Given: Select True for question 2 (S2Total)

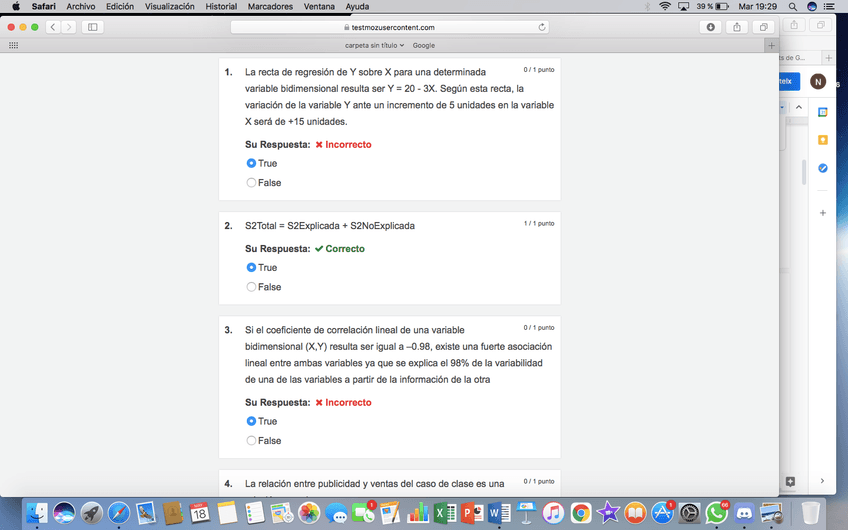Looking at the screenshot, I should tap(251, 267).
